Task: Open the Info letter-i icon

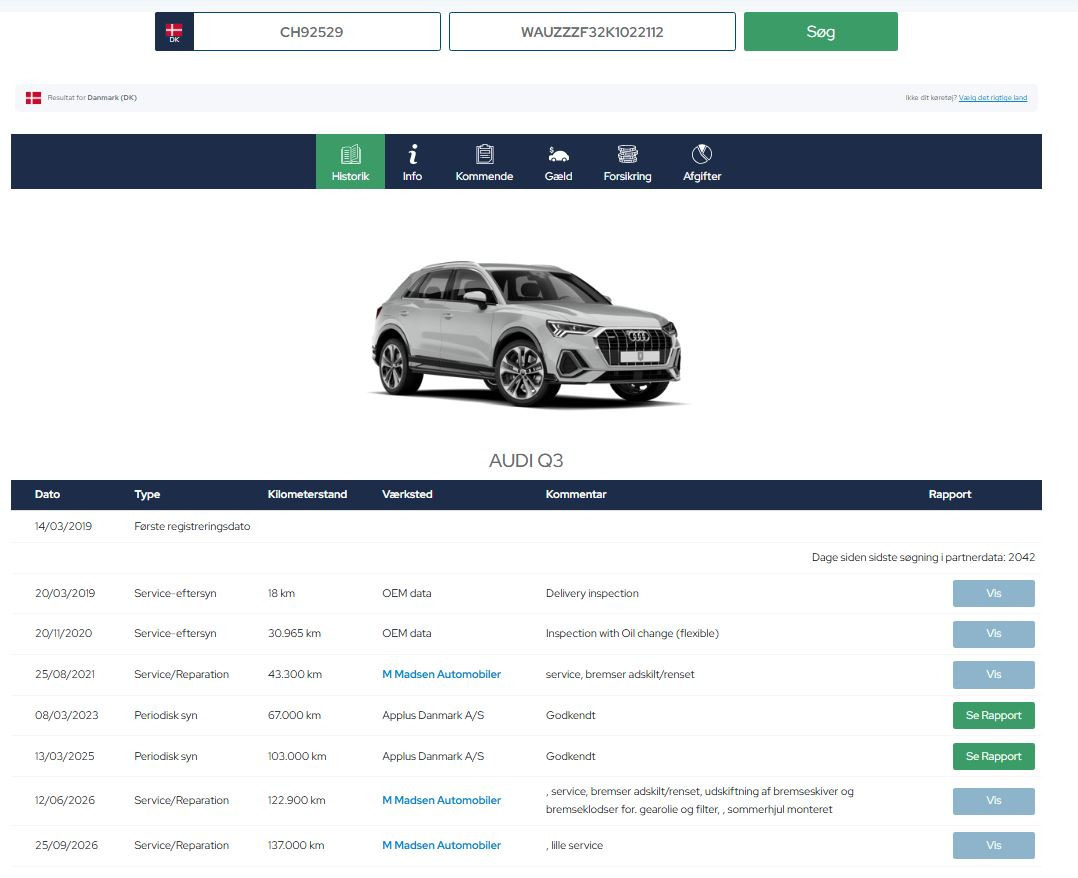Action: [x=412, y=162]
